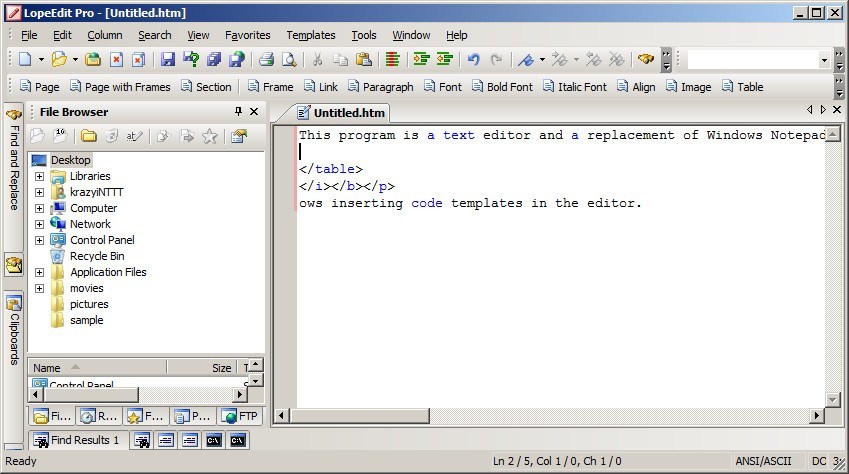849x474 pixels.
Task: Insert the Link template
Action: pyautogui.click(x=321, y=87)
